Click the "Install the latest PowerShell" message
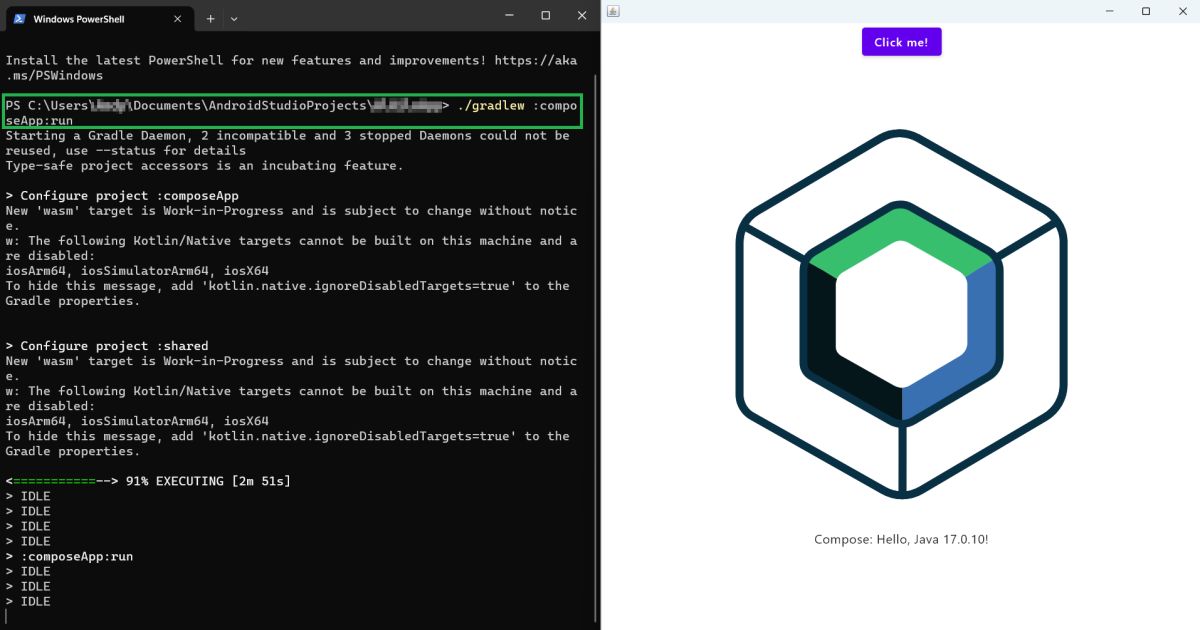This screenshot has height=630, width=1200. tap(292, 68)
